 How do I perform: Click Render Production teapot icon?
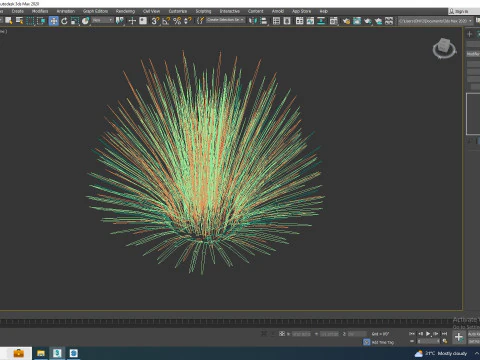click(x=368, y=21)
